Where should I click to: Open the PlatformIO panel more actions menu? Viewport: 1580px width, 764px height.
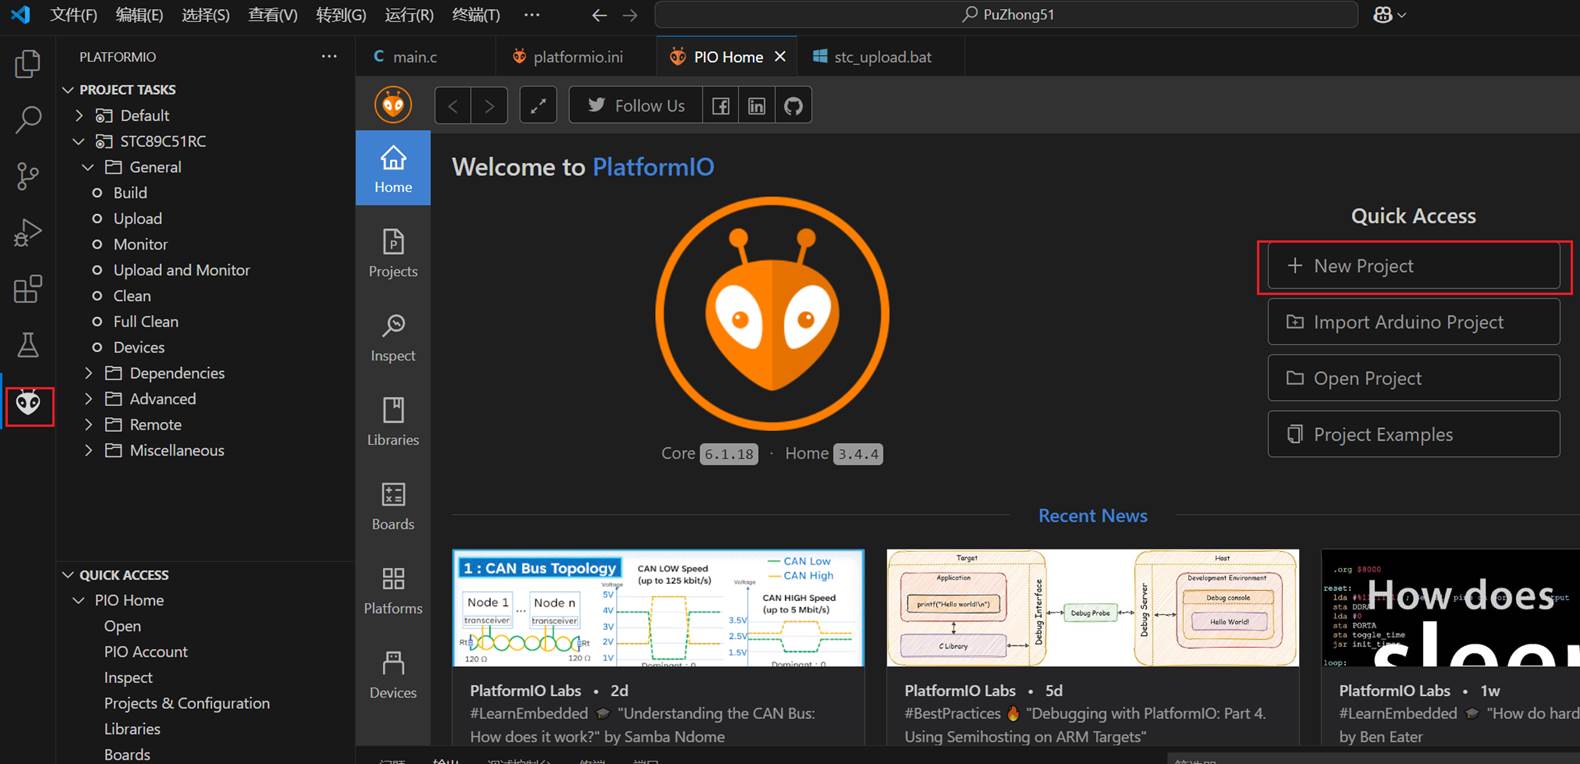[x=329, y=57]
